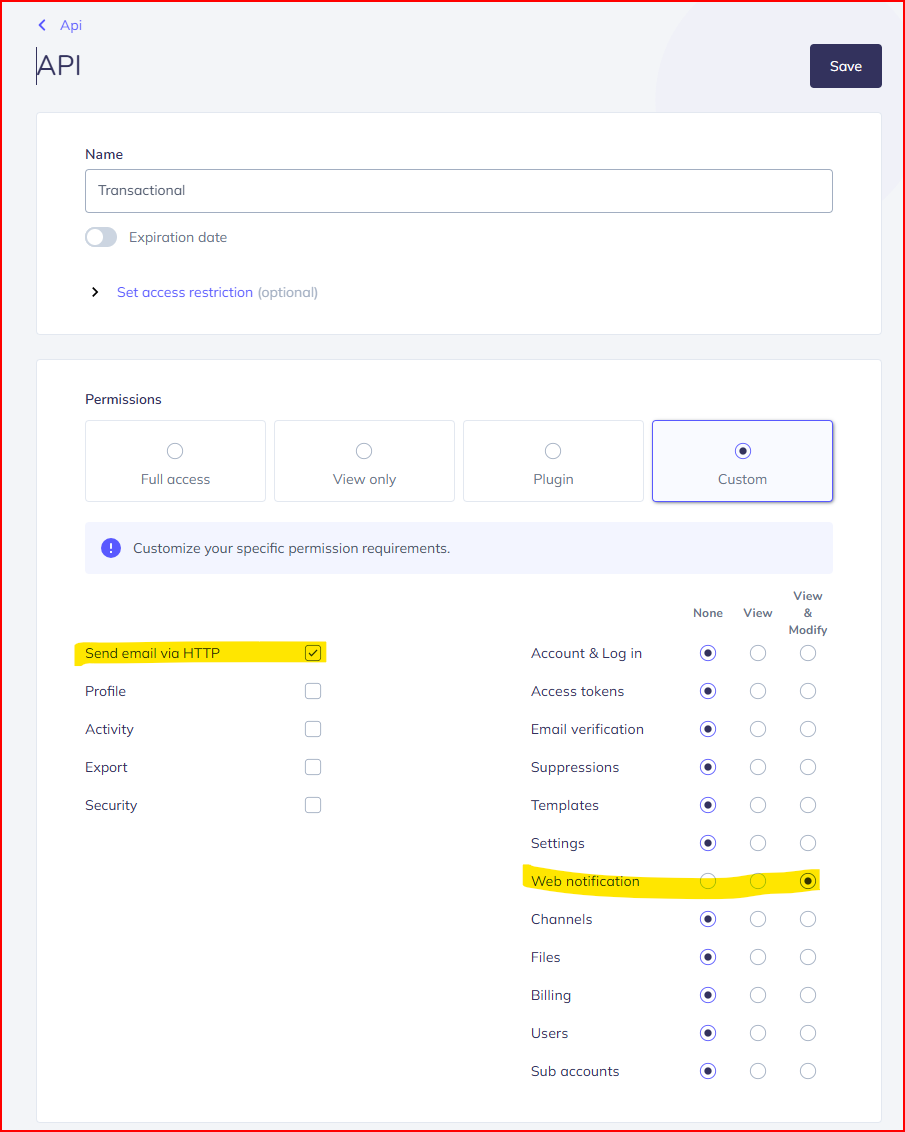905x1132 pixels.
Task: Set Sub accounts to View
Action: click(758, 1071)
